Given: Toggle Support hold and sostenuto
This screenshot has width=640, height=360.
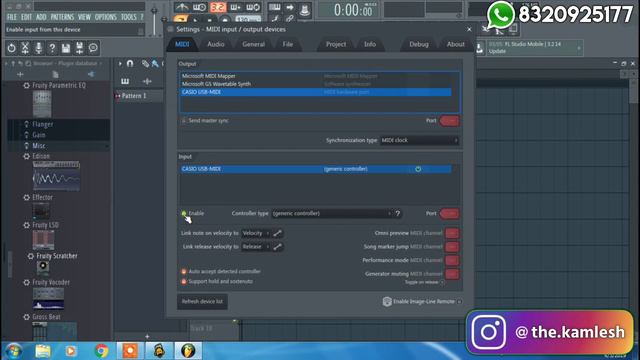Looking at the screenshot, I should coord(217,281).
